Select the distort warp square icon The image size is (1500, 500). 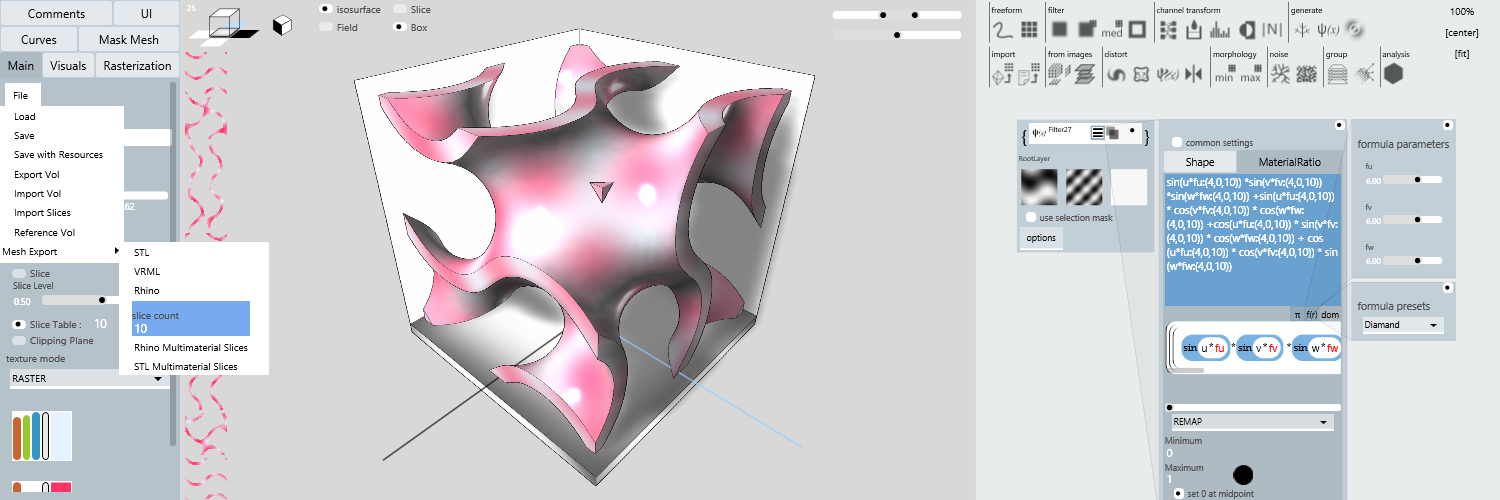coord(1141,74)
